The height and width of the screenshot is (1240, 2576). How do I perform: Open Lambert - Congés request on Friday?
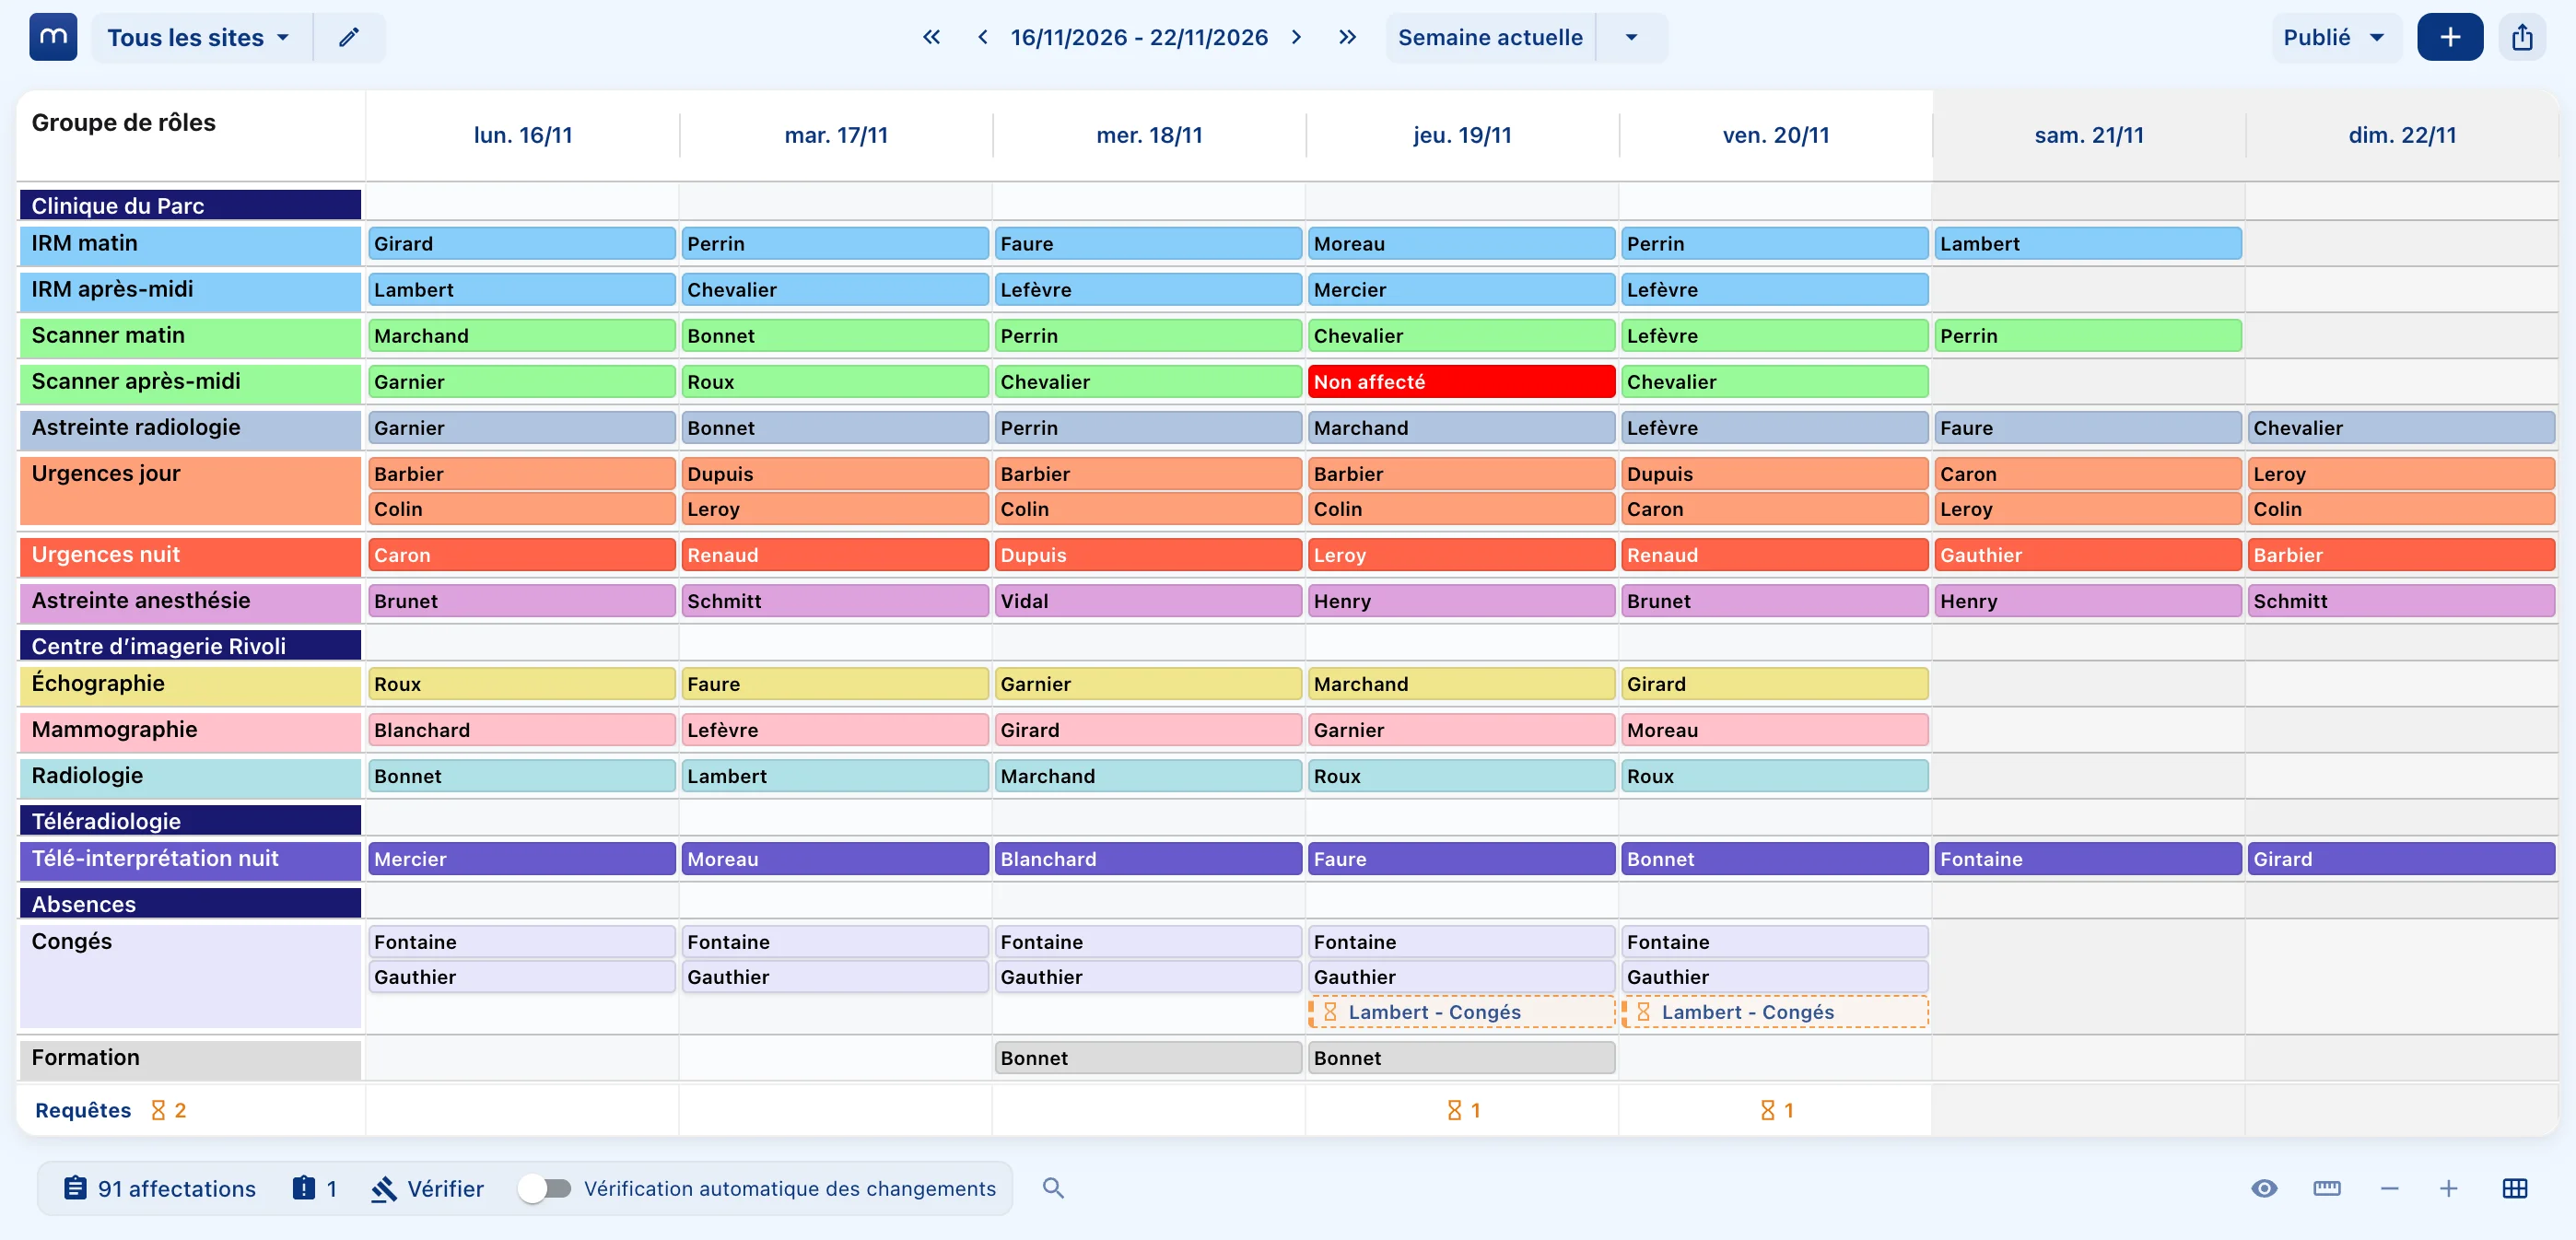(x=1774, y=1012)
